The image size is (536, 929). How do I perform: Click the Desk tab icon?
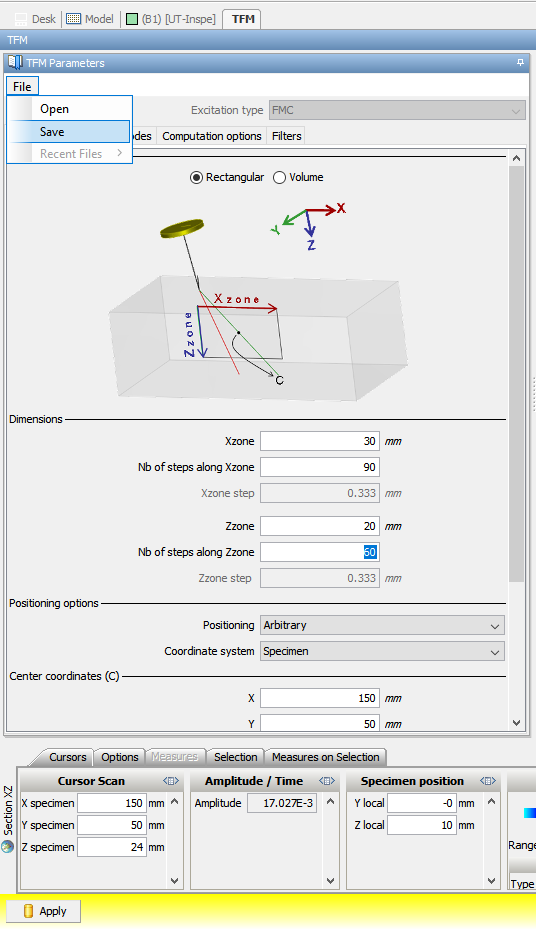click(21, 19)
